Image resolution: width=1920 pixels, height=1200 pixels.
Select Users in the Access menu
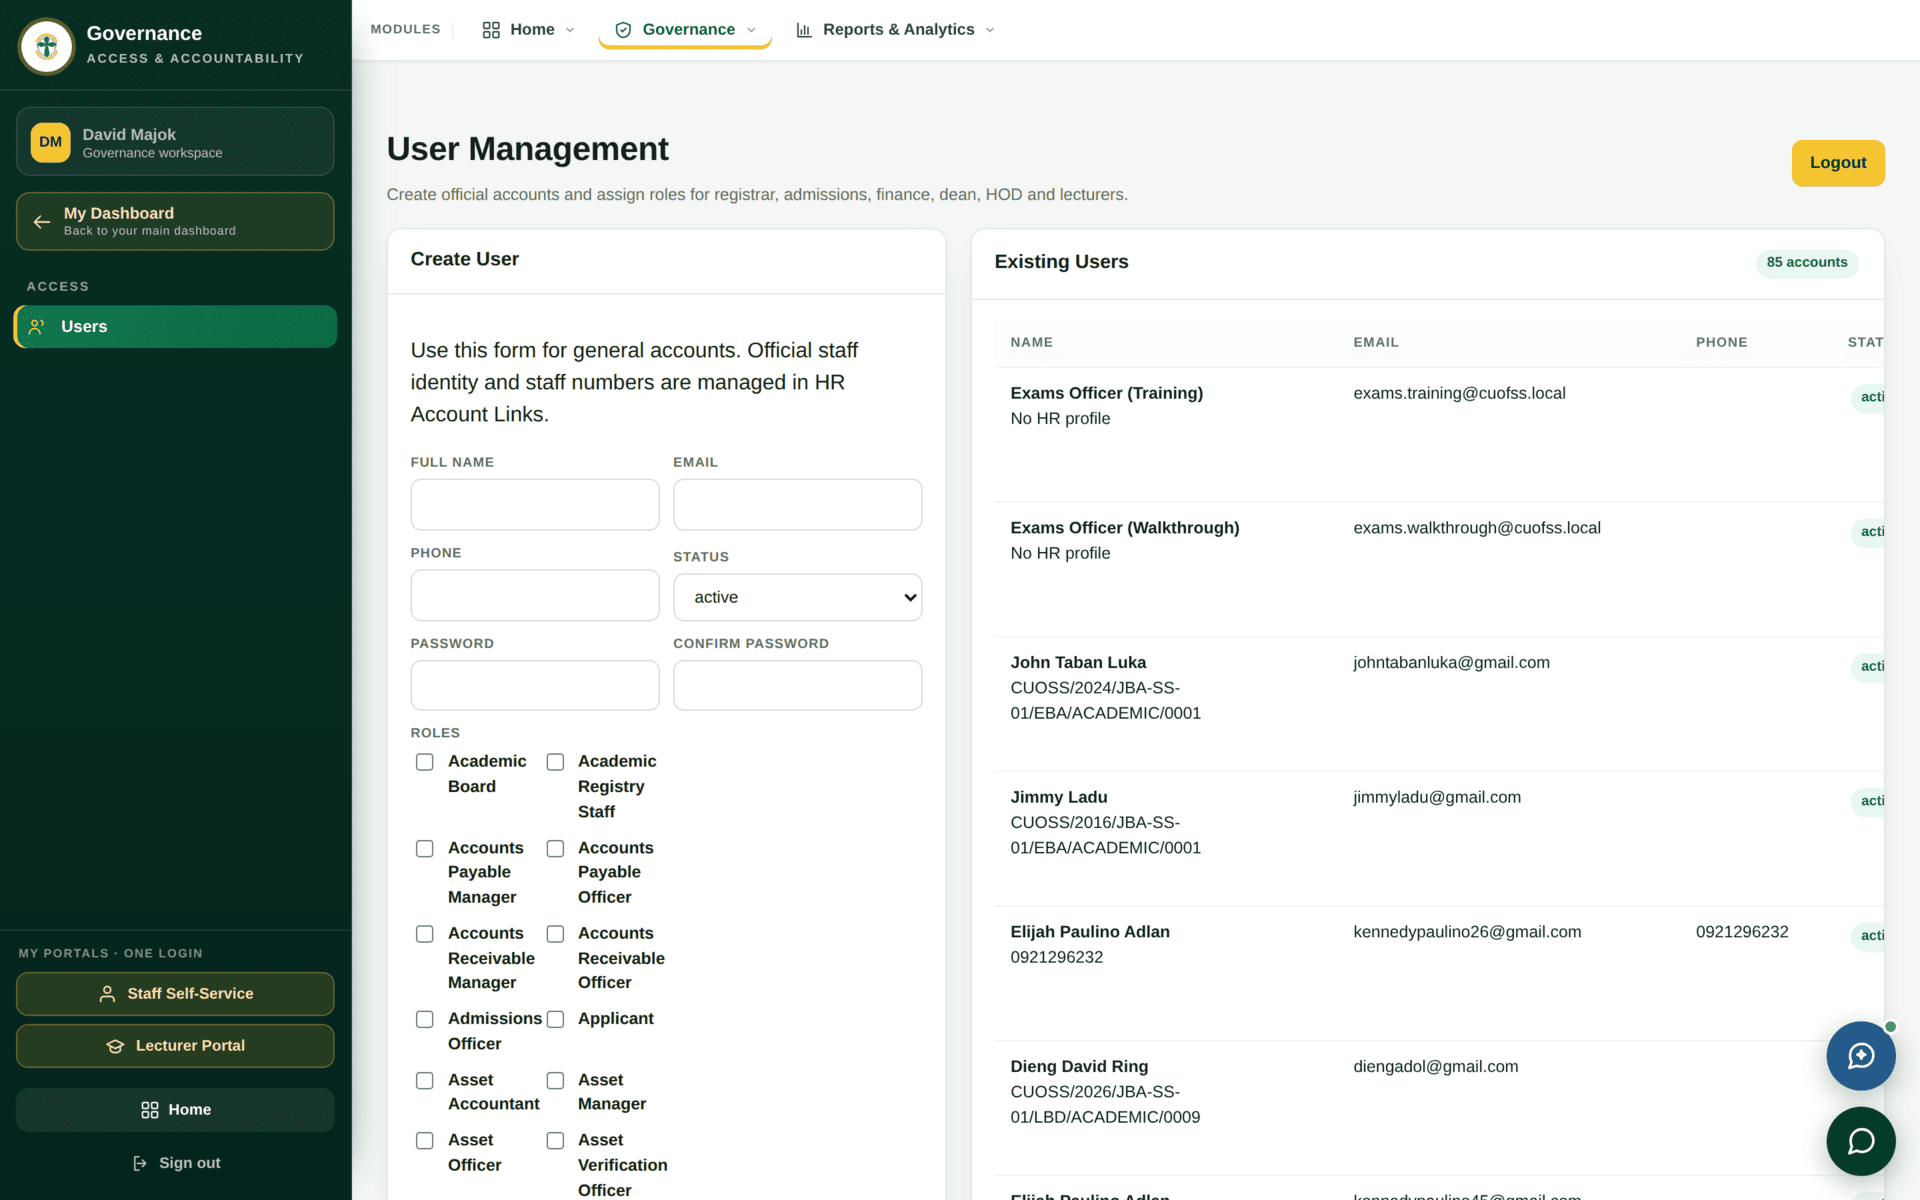(175, 327)
